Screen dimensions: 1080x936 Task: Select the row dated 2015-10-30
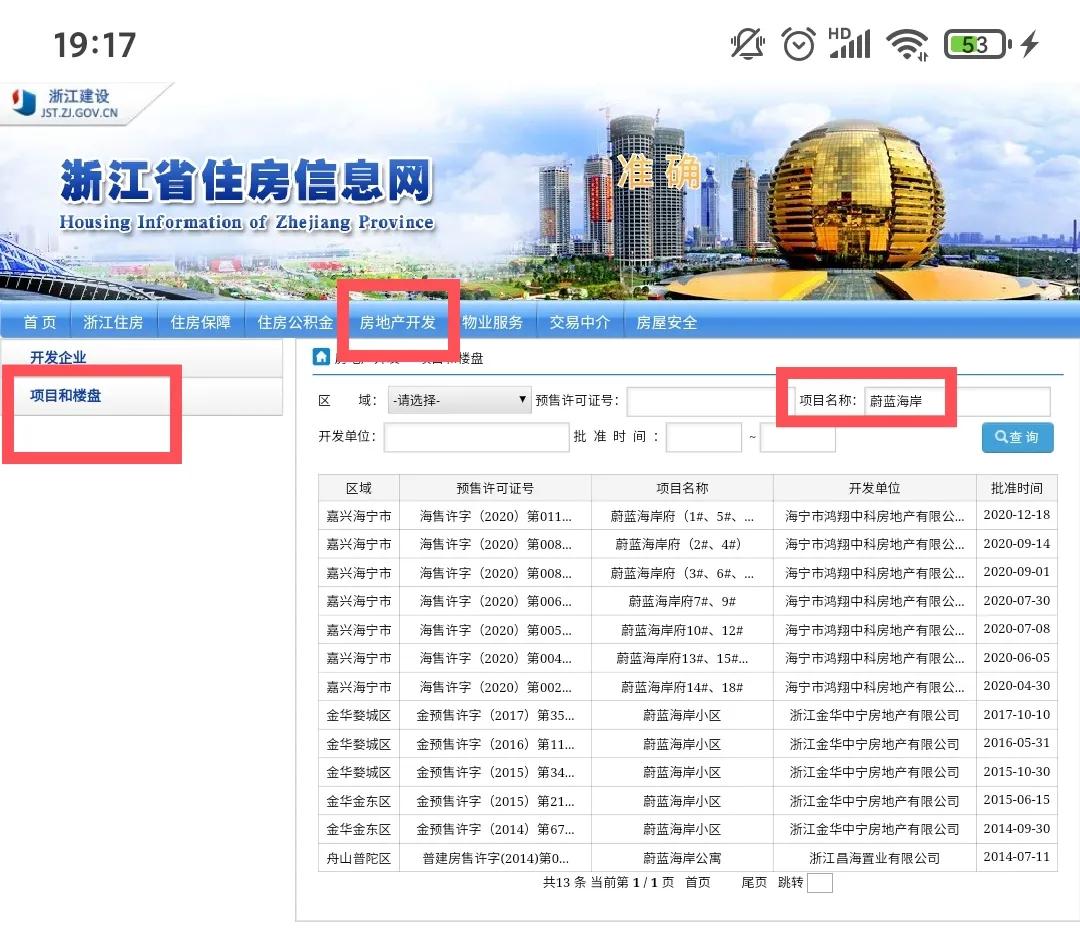(x=687, y=773)
